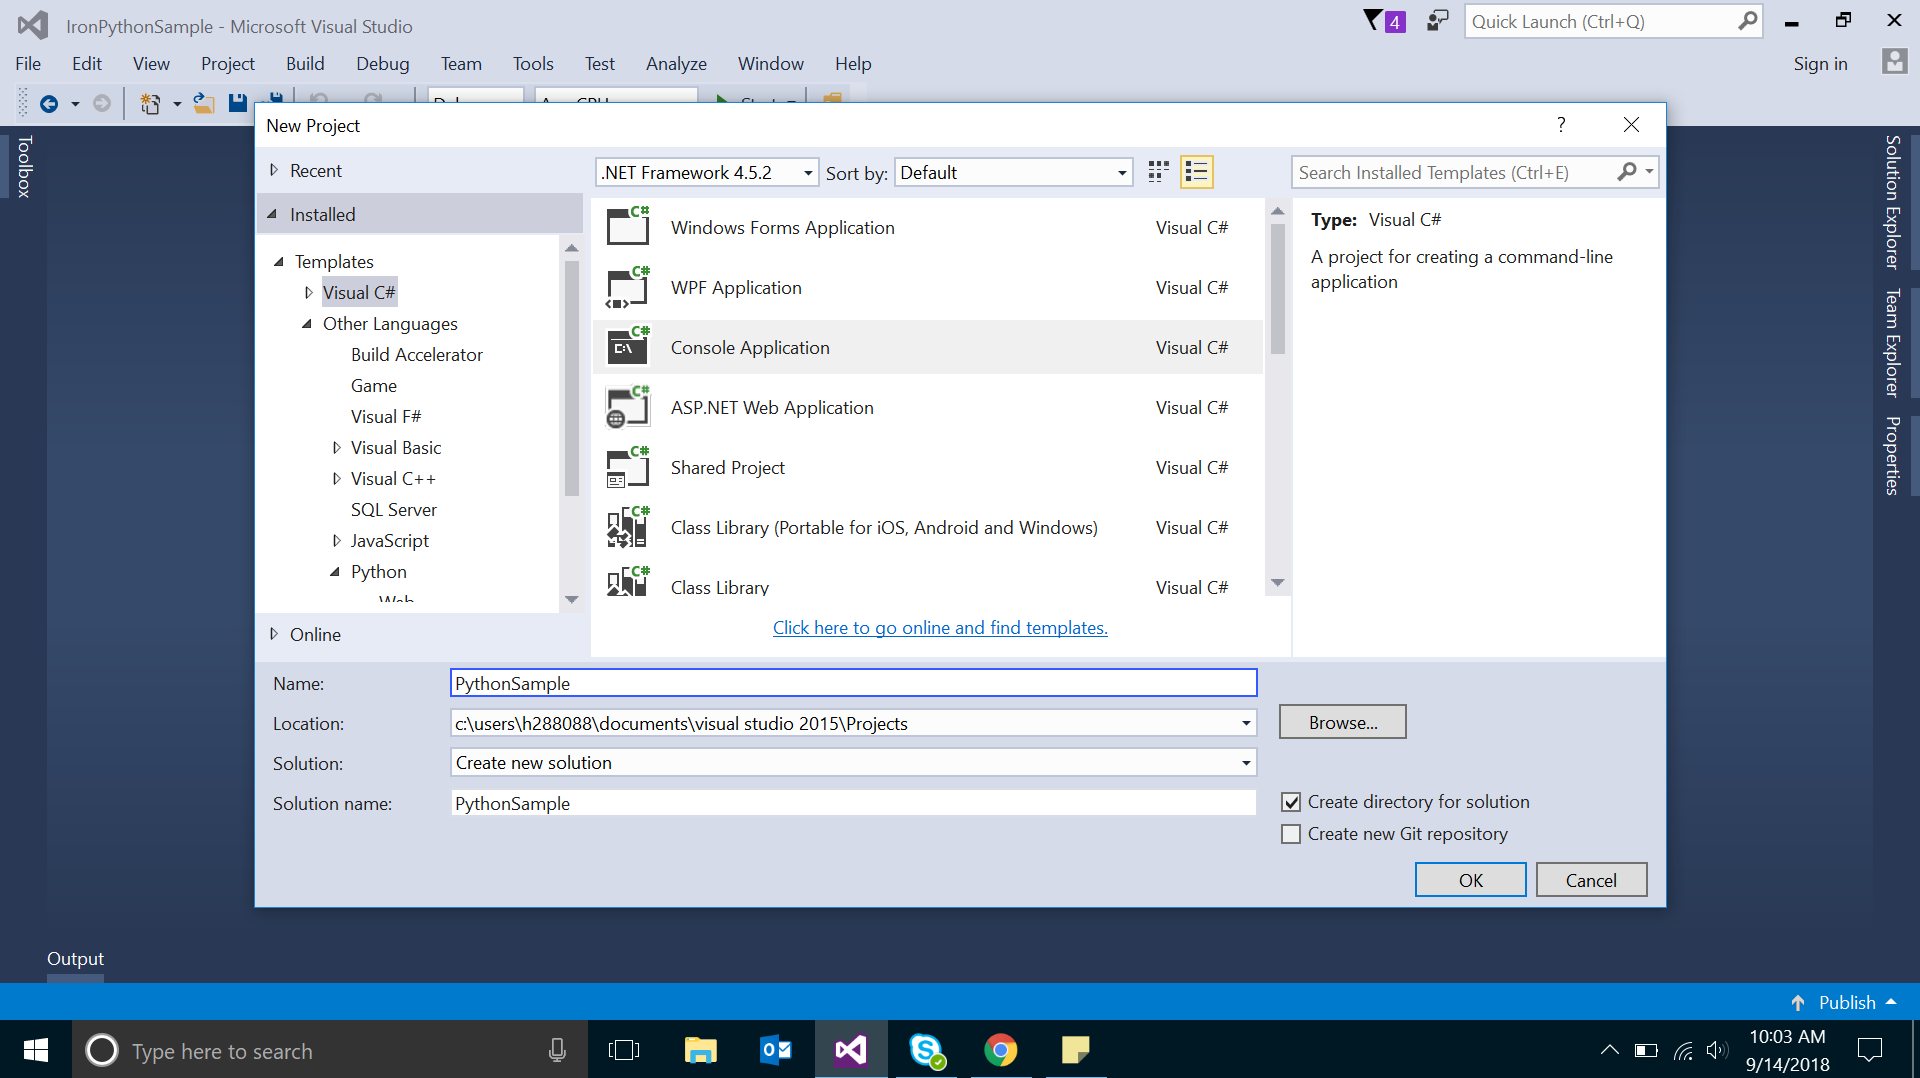1920x1078 pixels.
Task: Click the Save toolbar icon
Action: (238, 103)
